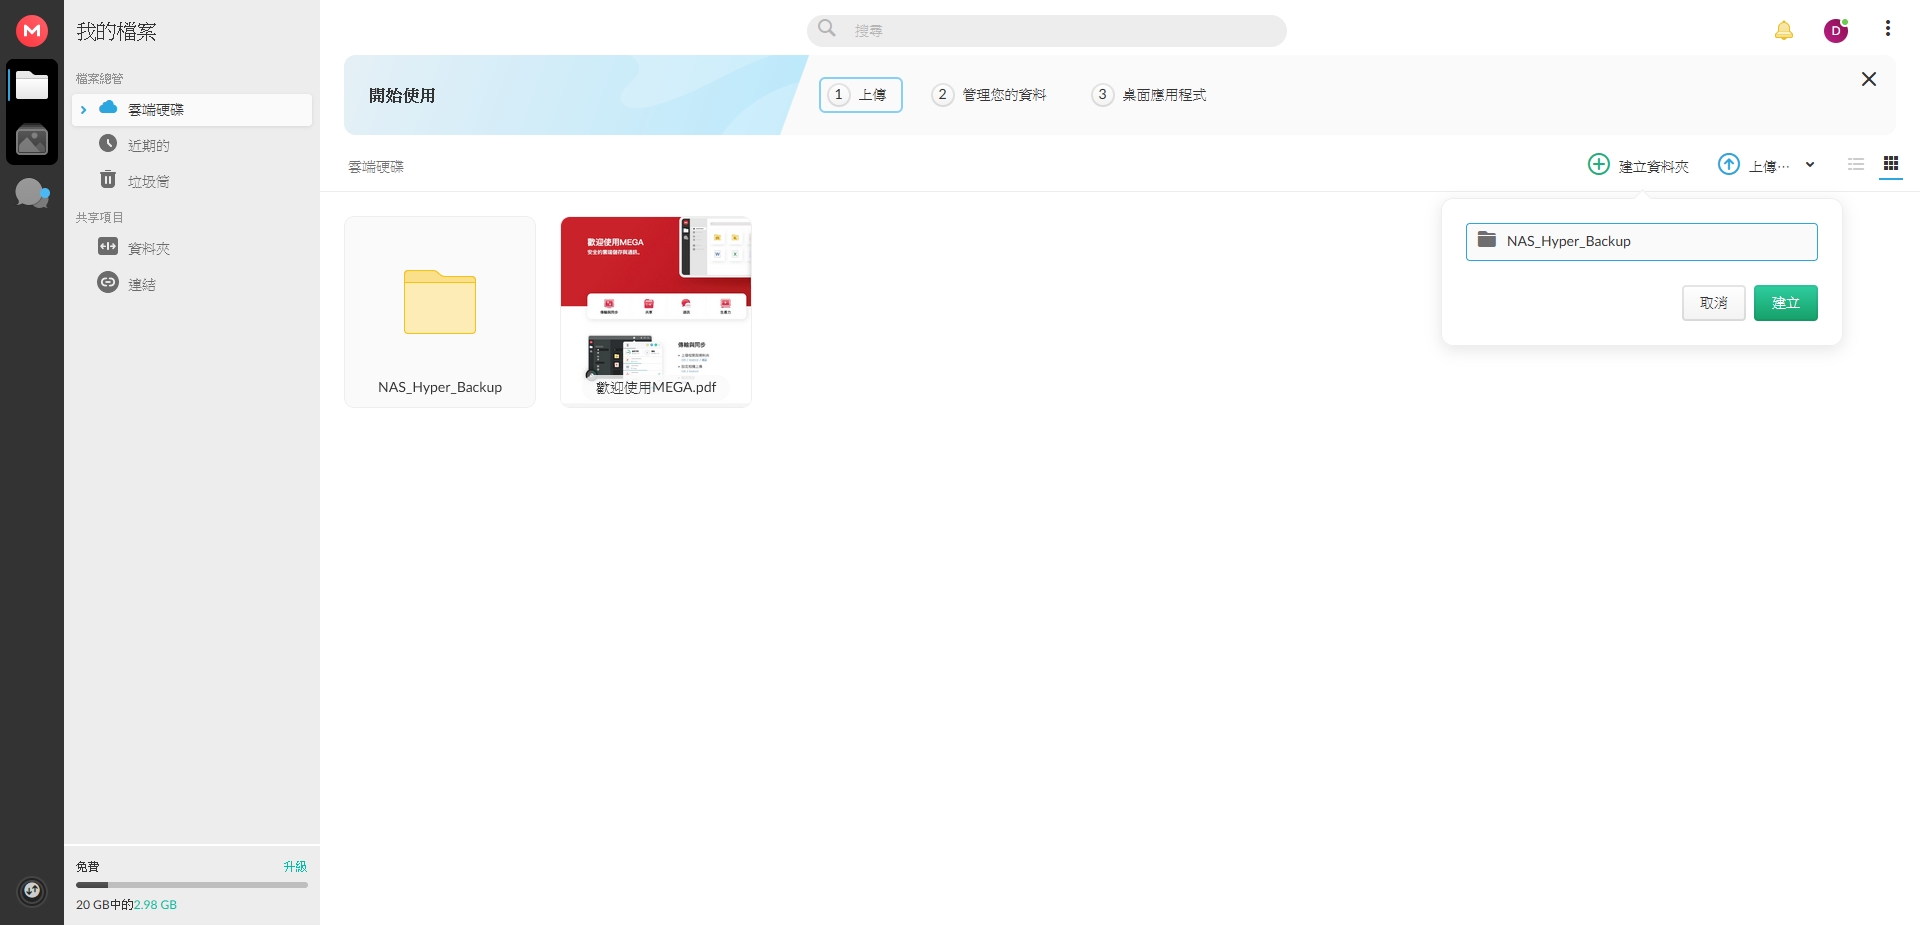Click 取消 to cancel folder creation

1714,303
